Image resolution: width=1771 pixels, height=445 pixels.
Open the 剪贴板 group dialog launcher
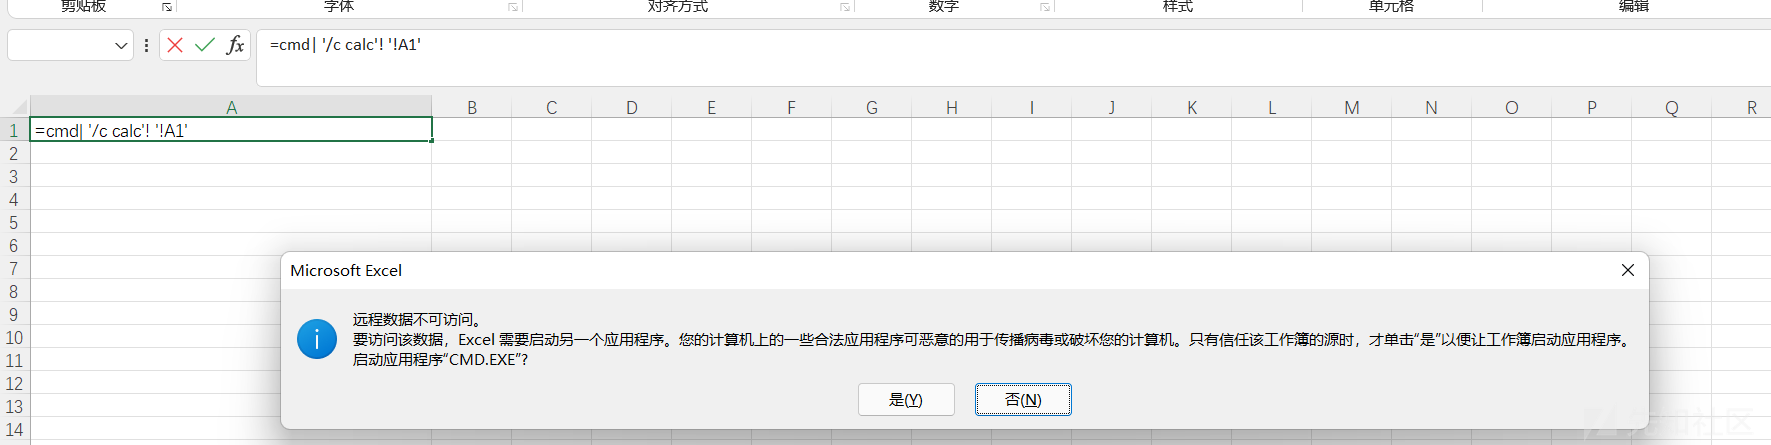tap(167, 7)
